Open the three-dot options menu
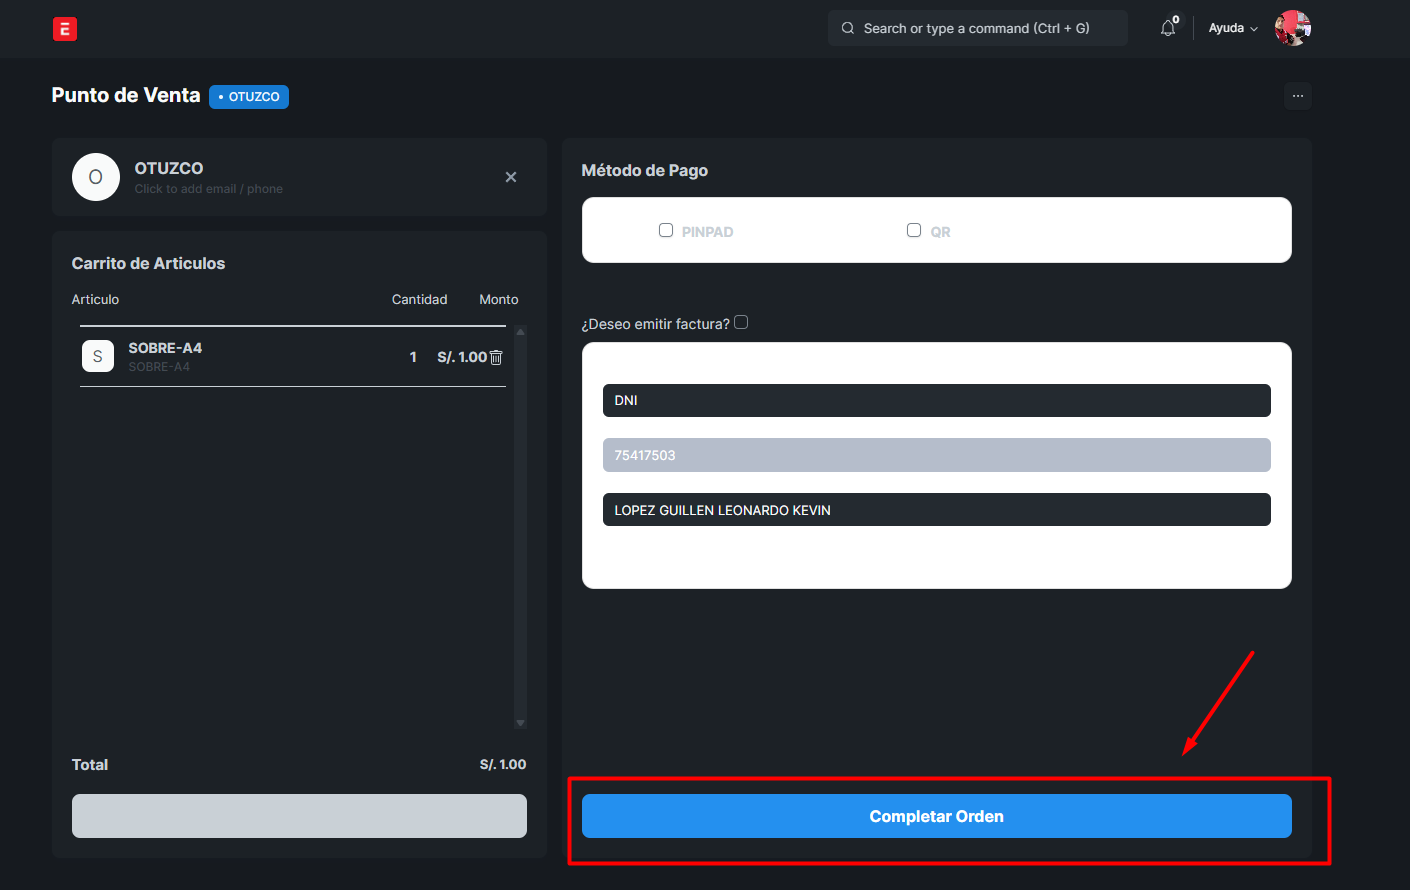This screenshot has height=890, width=1410. [1297, 96]
